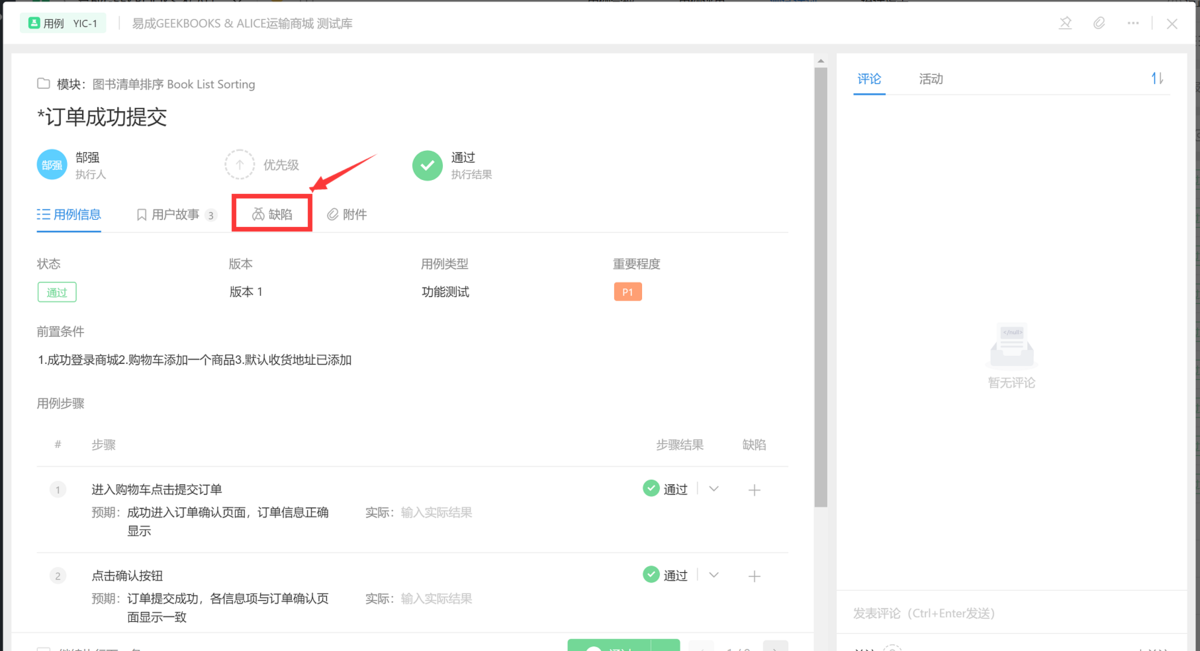
Task: Expand the step 2 result dropdown chevron
Action: 714,575
